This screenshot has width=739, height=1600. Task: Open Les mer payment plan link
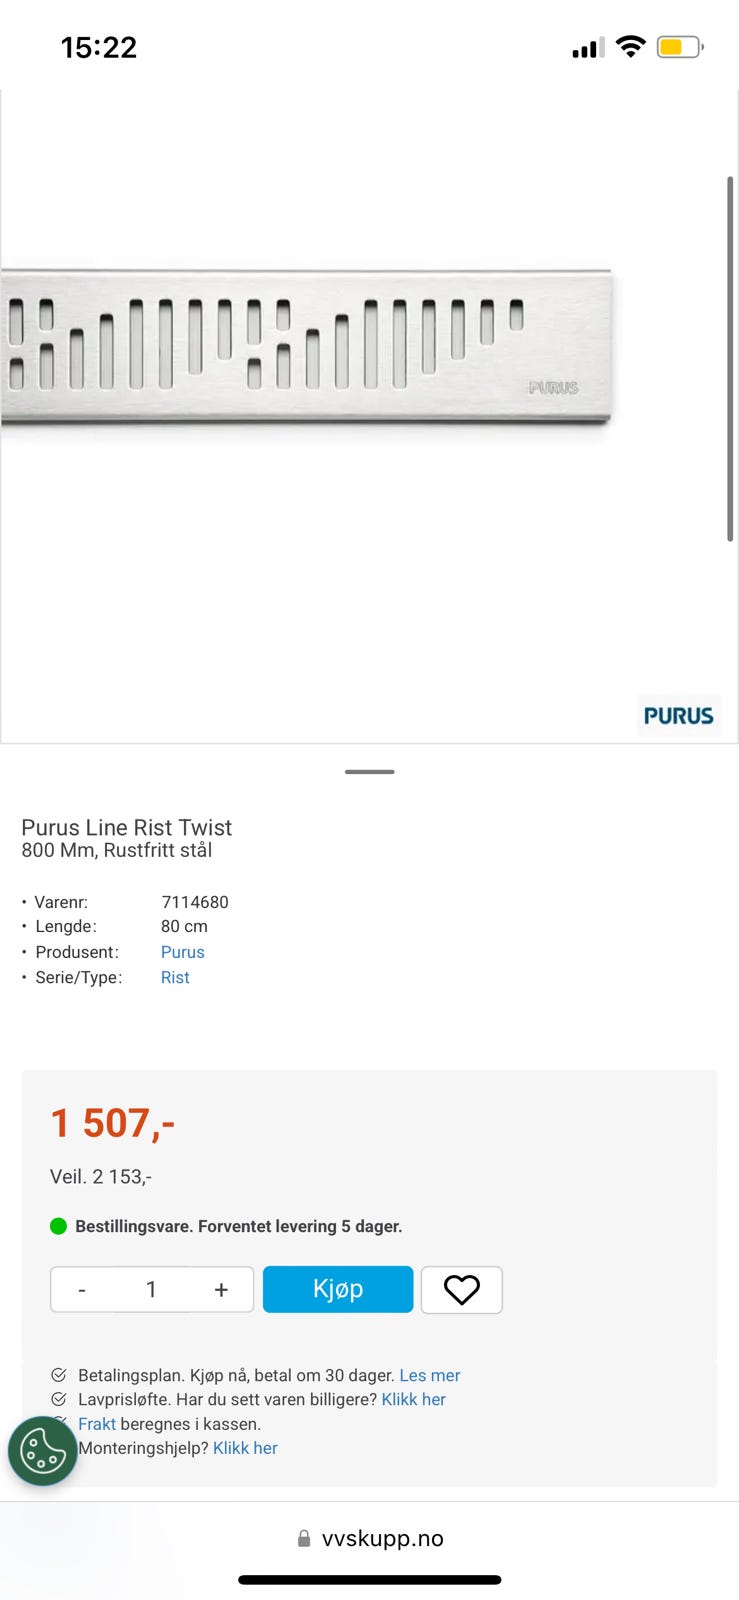[x=429, y=1375]
